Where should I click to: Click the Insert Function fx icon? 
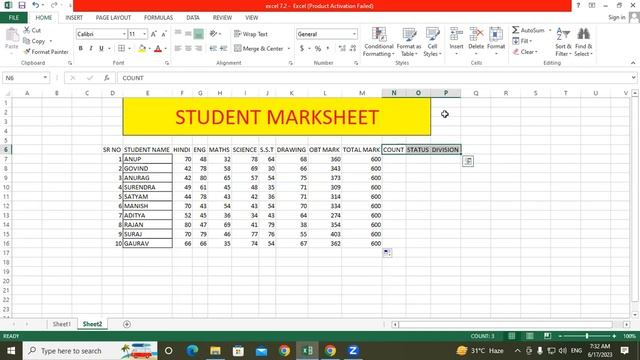[x=107, y=78]
